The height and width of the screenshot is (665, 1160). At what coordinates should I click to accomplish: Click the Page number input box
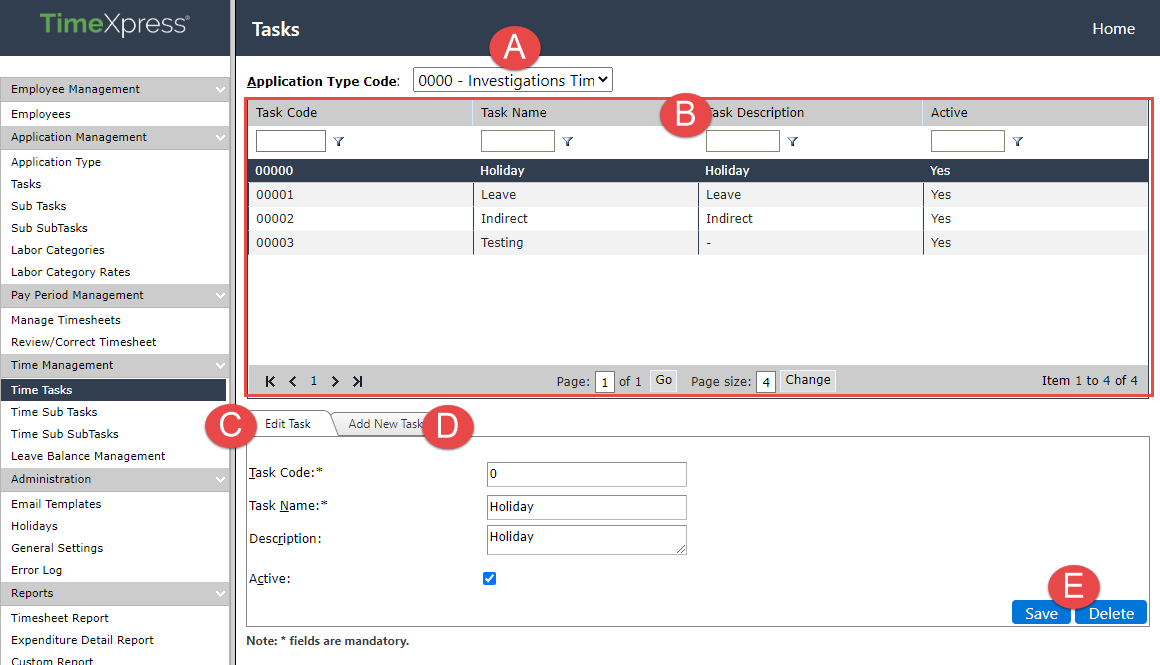coord(604,382)
